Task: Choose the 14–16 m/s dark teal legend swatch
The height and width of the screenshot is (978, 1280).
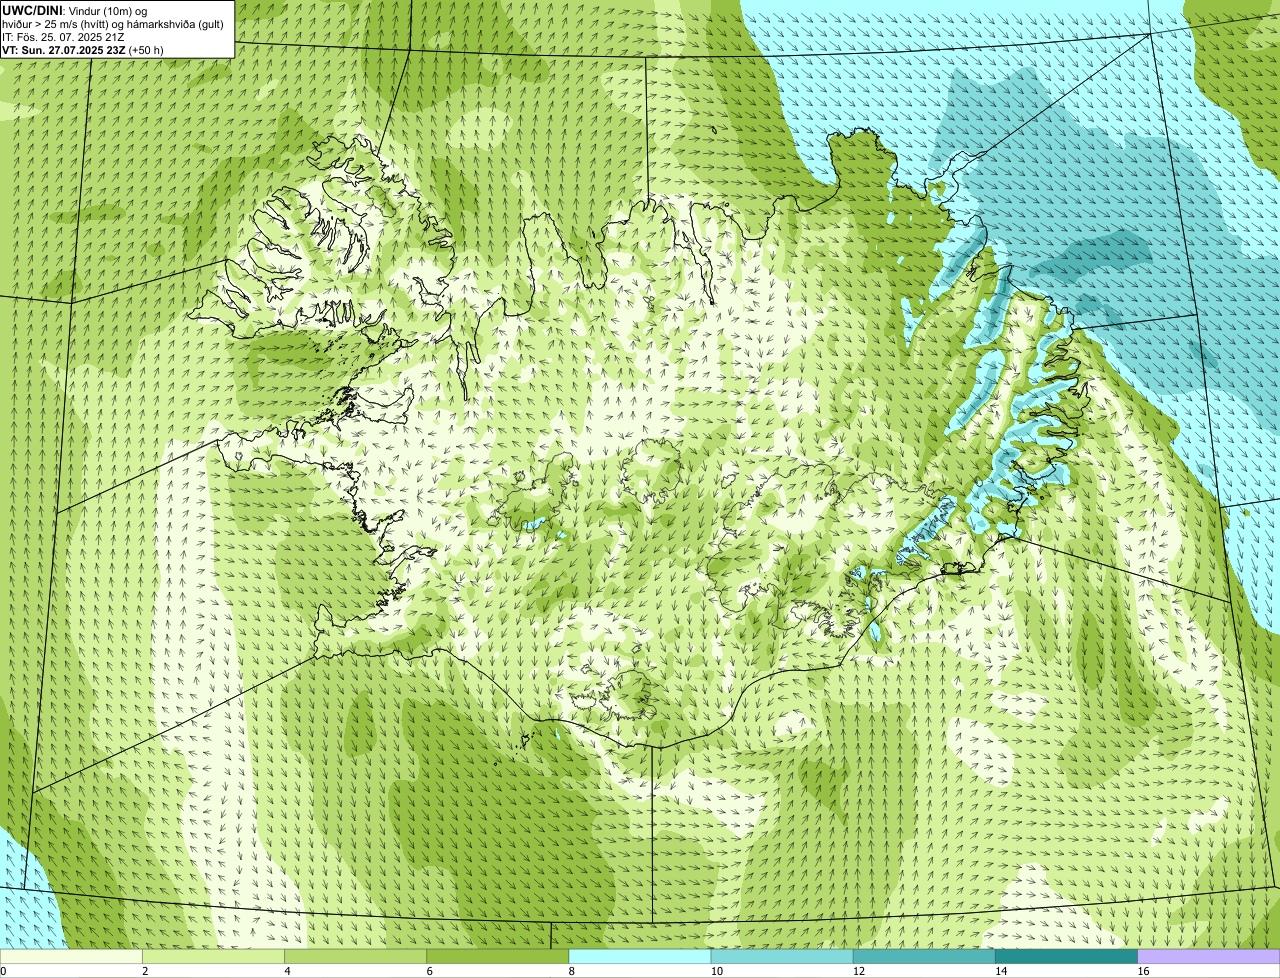Action: 1067,957
